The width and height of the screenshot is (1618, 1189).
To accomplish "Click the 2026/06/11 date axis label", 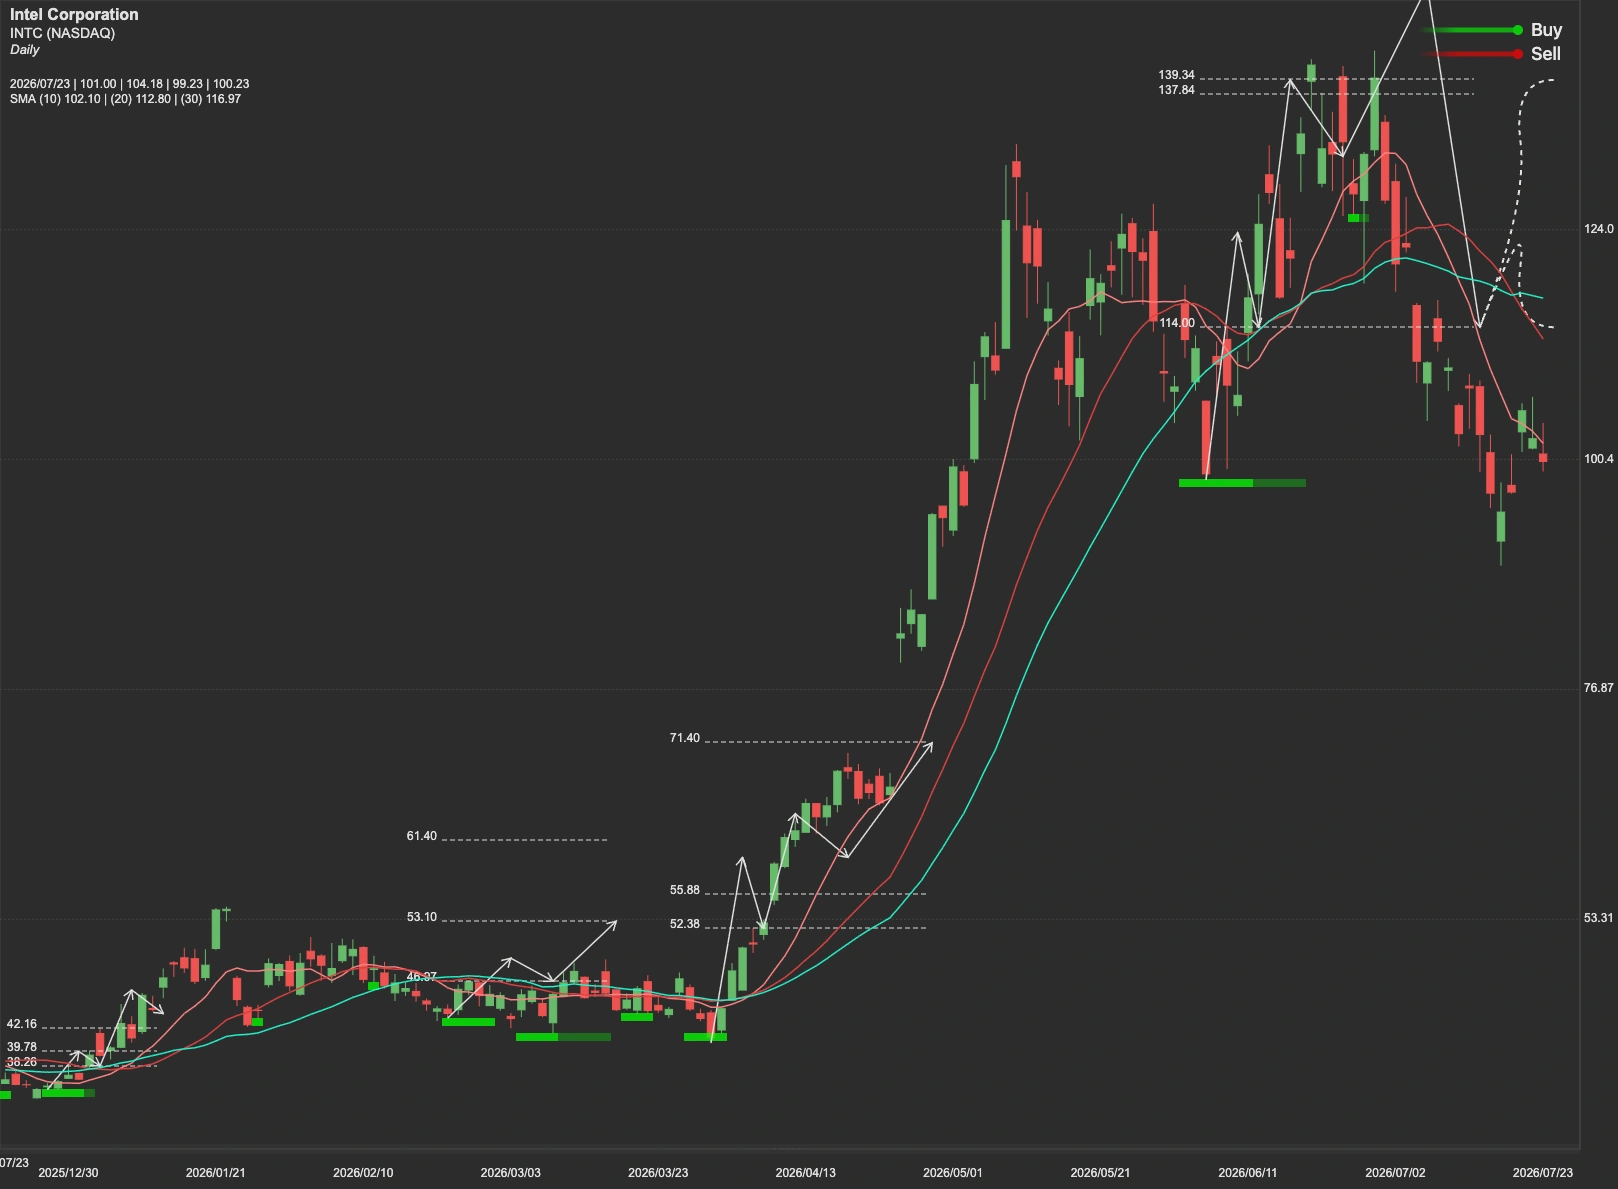I will click(x=1248, y=1173).
